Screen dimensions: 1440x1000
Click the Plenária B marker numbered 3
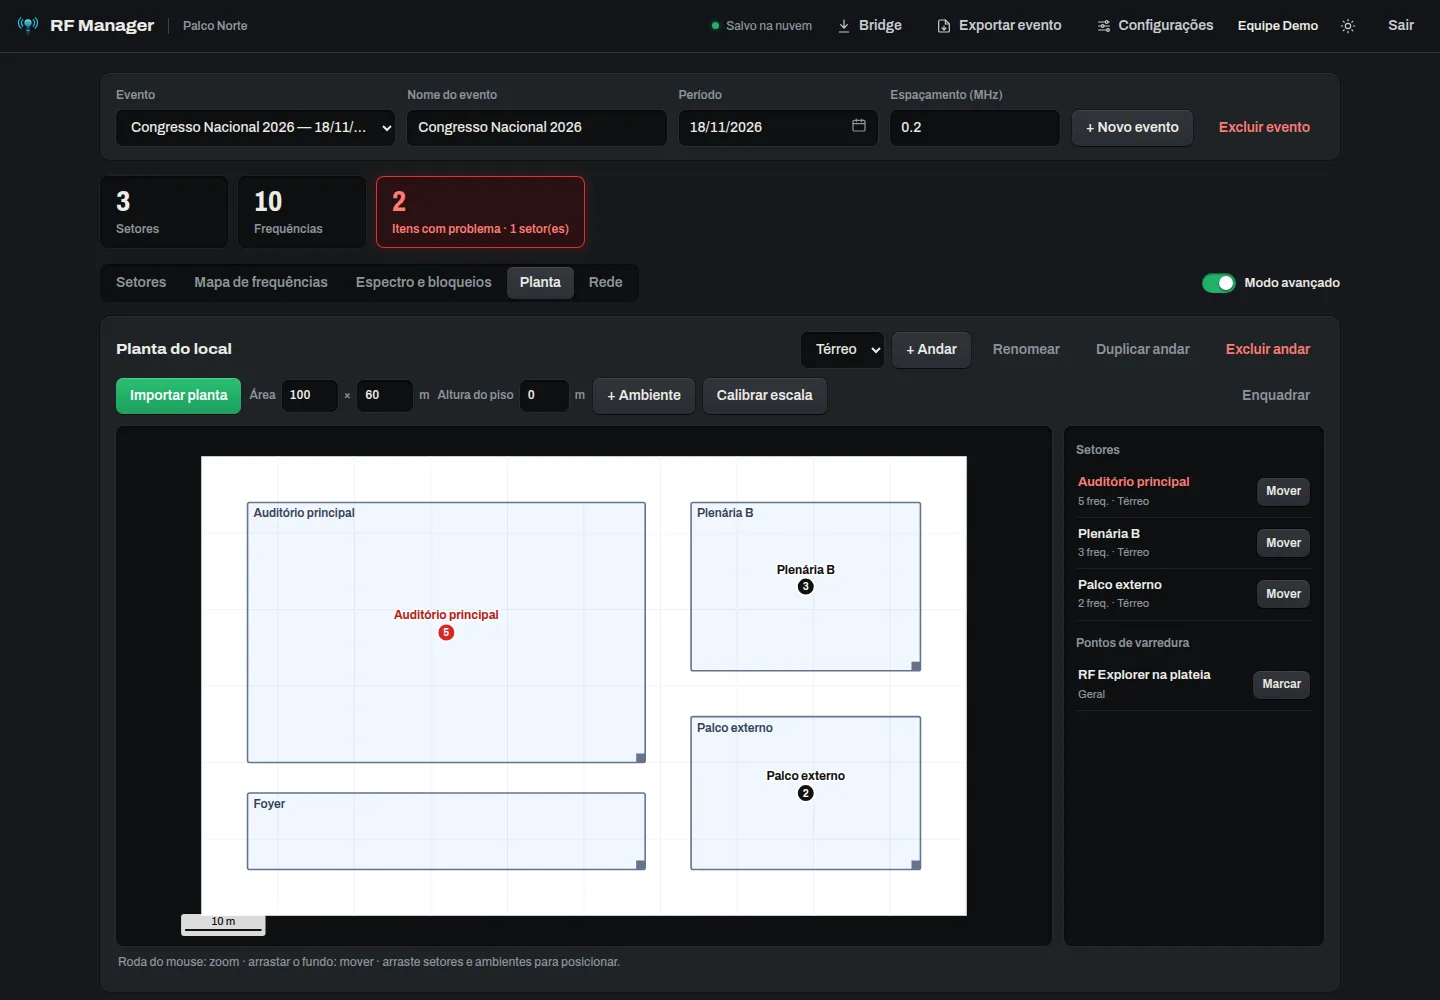(x=806, y=587)
